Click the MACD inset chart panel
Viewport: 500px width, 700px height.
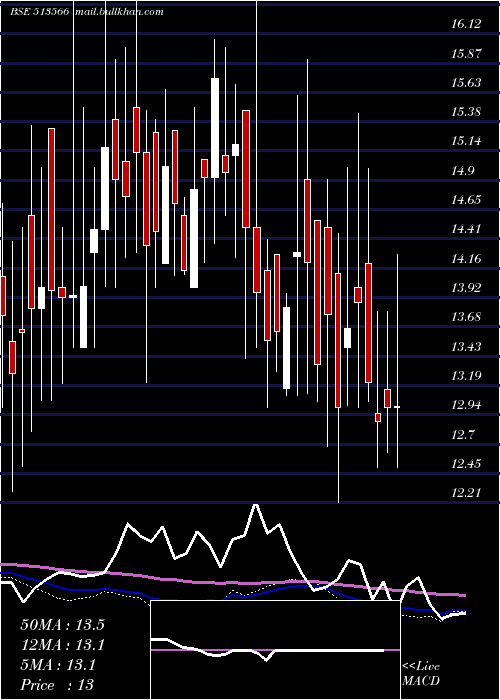pos(275,650)
